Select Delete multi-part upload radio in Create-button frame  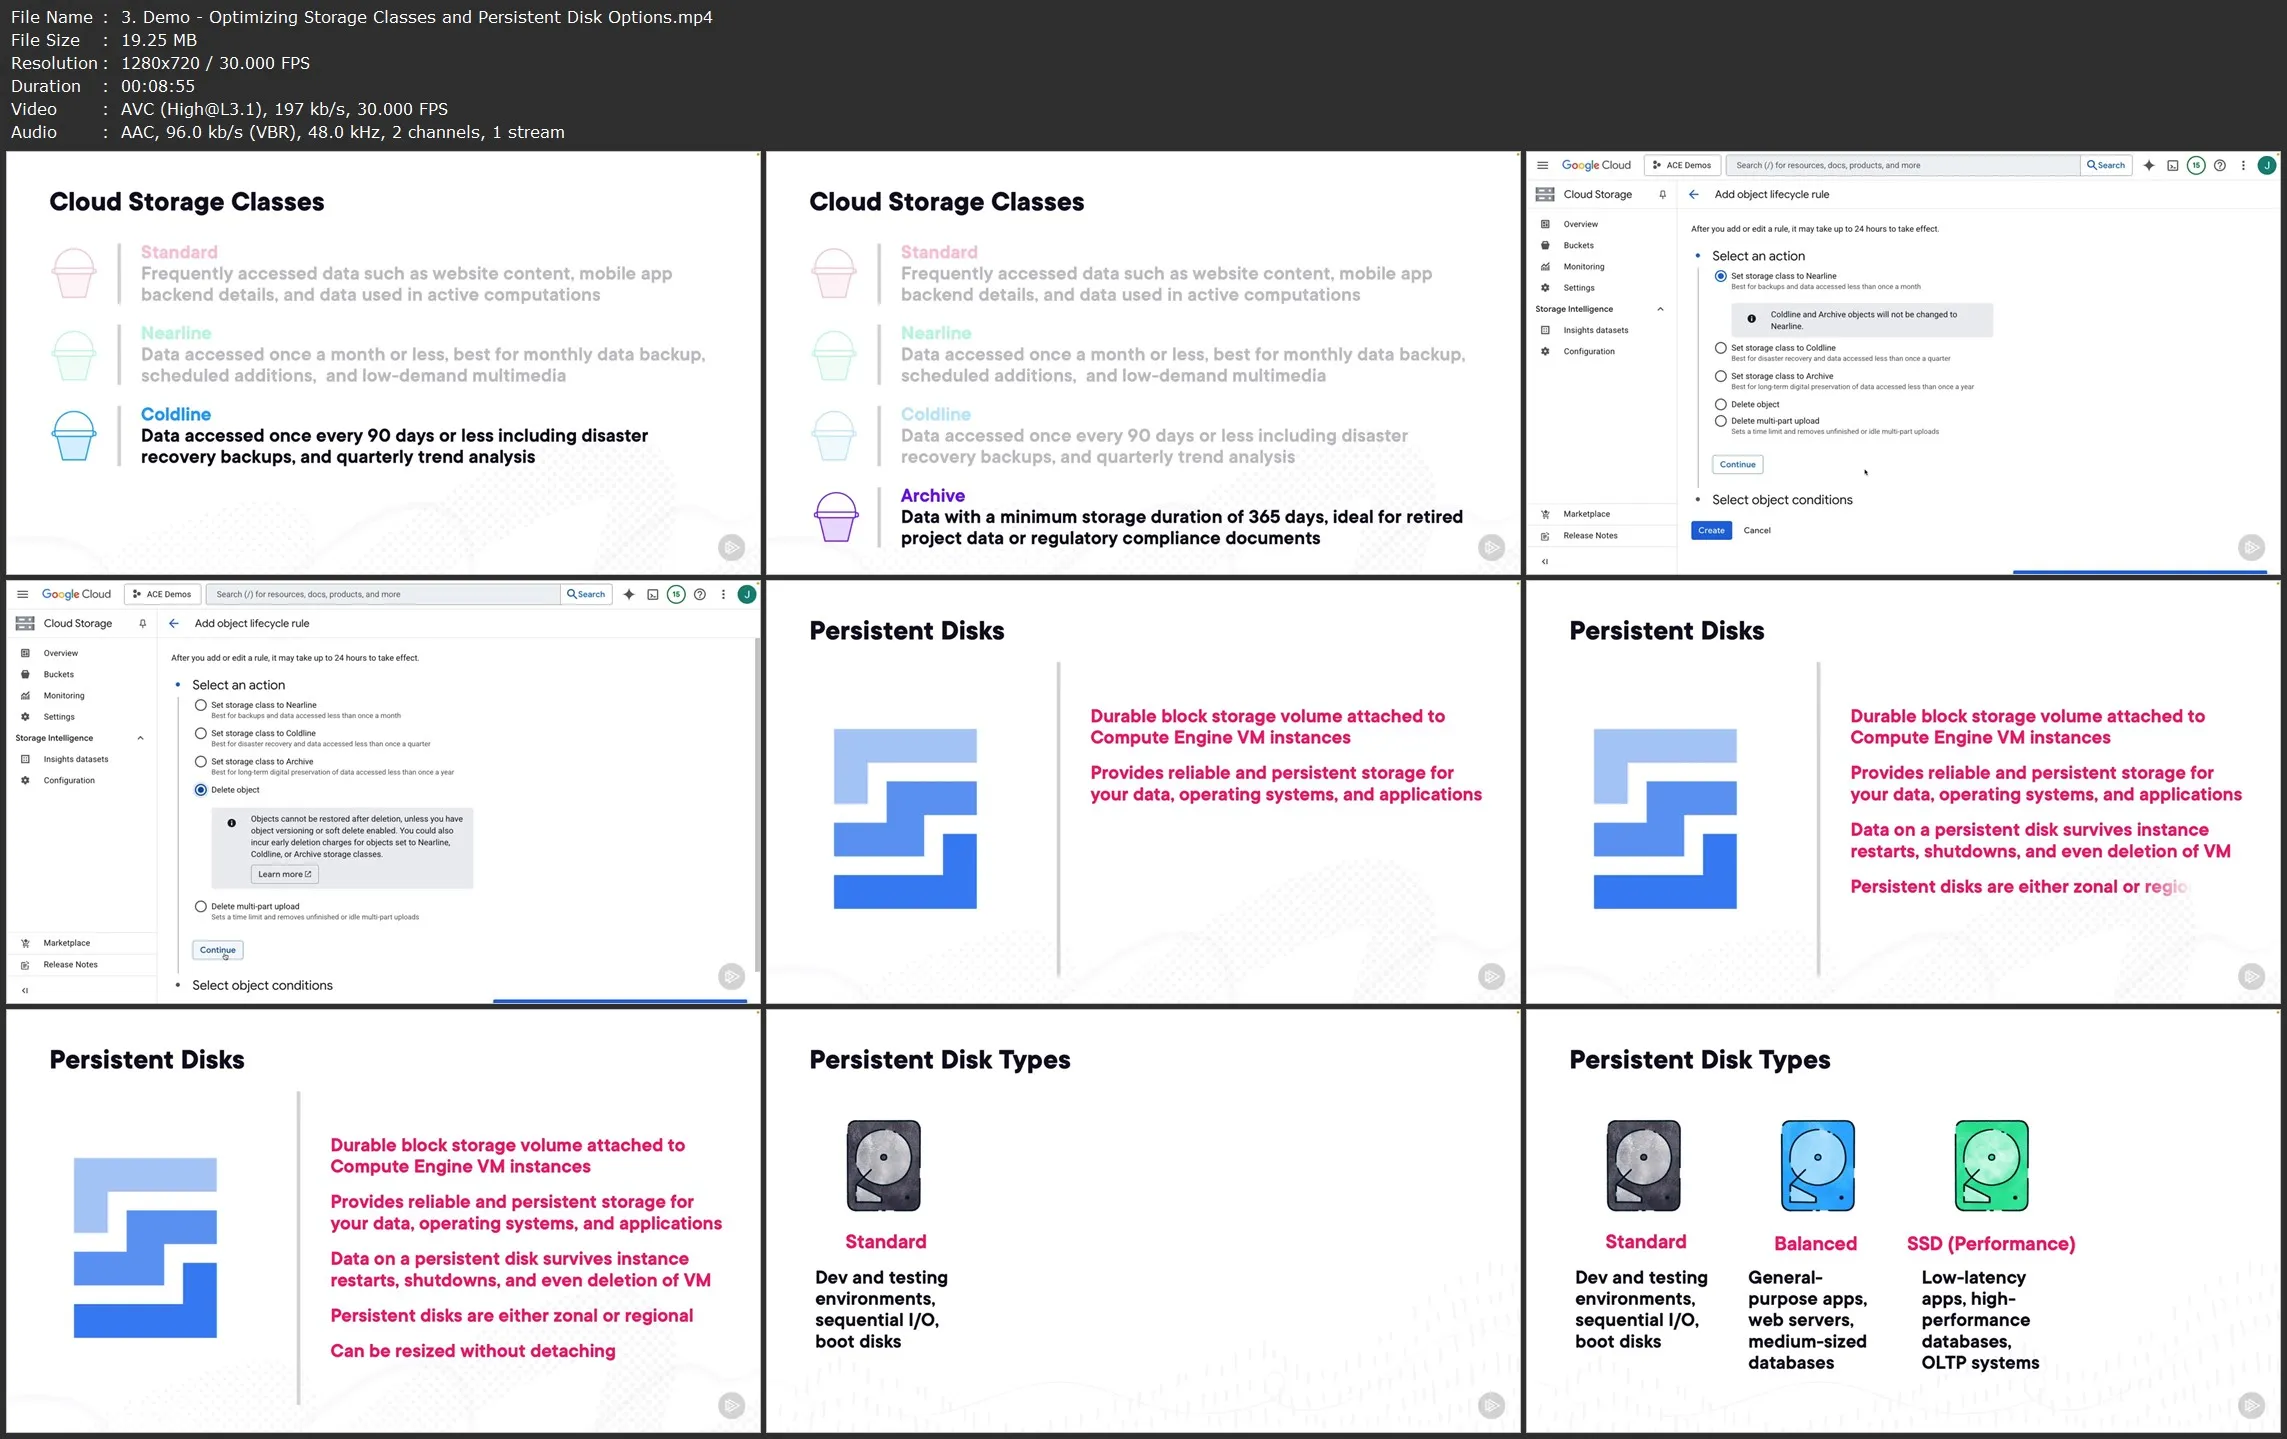tap(1721, 421)
